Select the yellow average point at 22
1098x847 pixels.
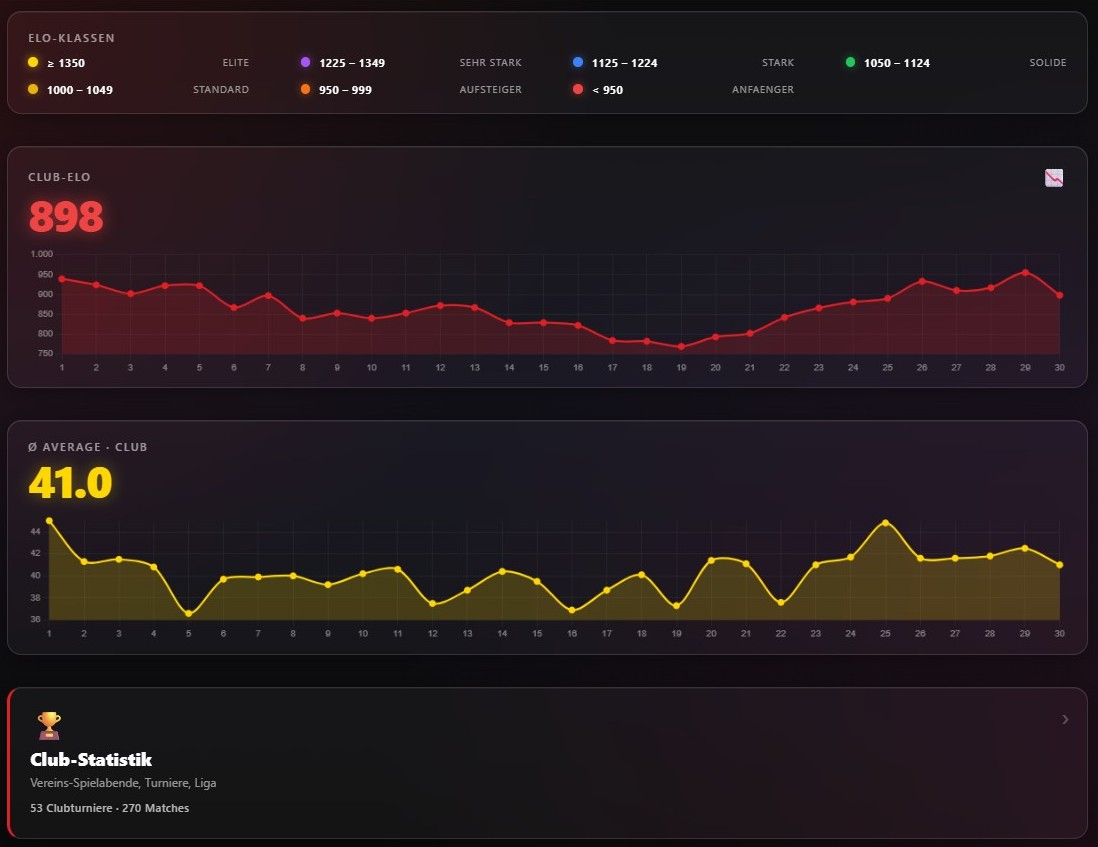781,602
